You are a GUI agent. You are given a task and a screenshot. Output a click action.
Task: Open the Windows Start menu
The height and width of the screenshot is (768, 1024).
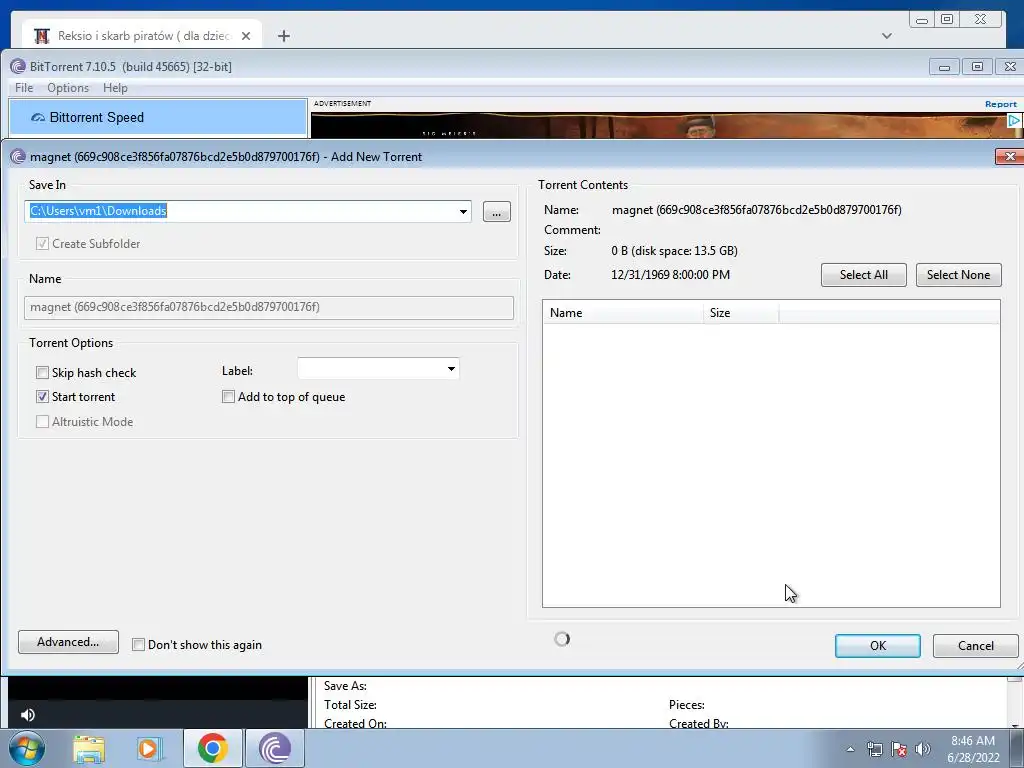click(x=26, y=748)
